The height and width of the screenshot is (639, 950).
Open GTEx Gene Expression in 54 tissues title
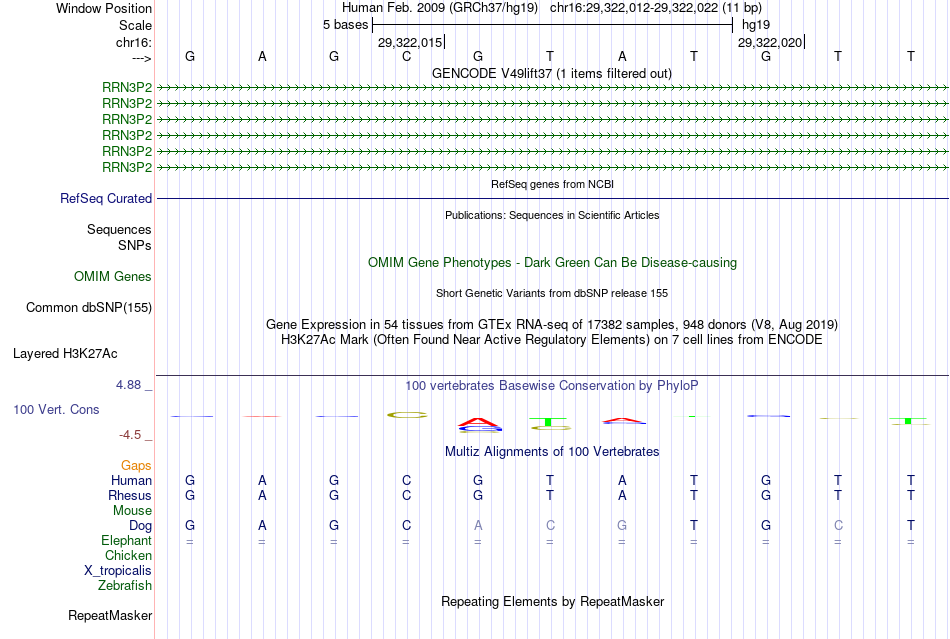click(551, 325)
